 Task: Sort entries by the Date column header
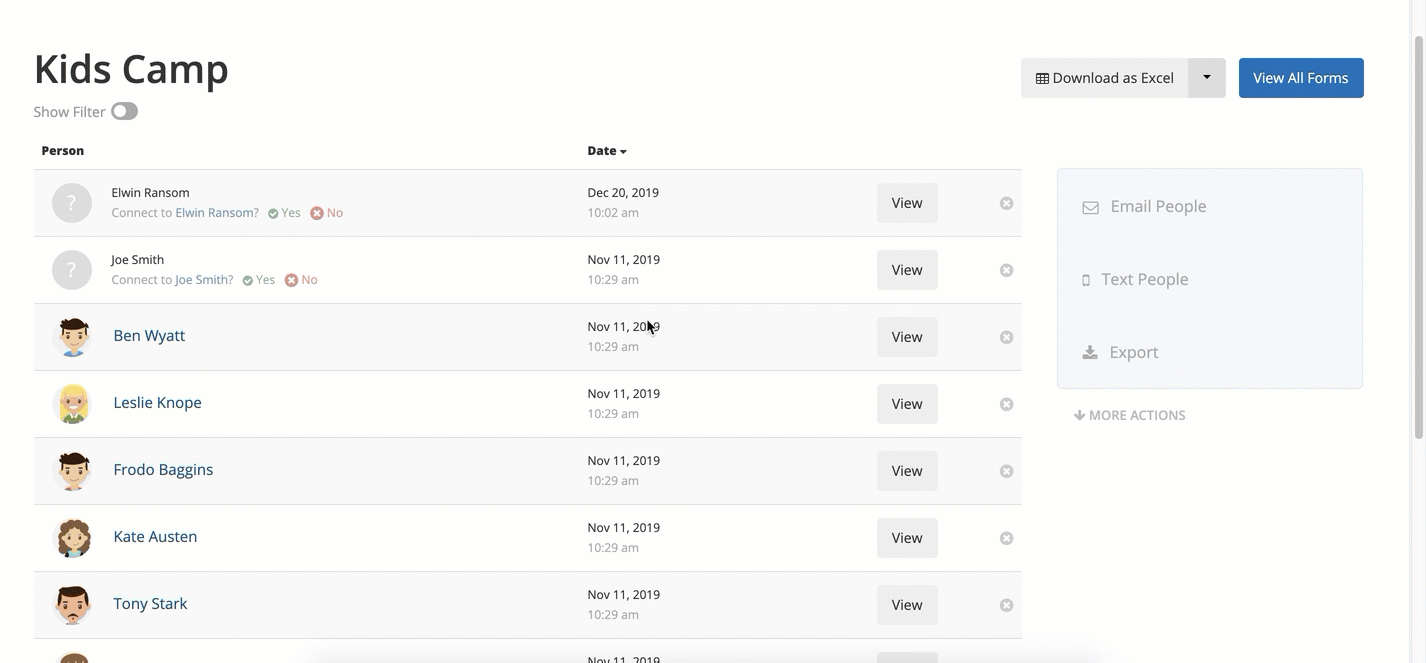click(607, 151)
